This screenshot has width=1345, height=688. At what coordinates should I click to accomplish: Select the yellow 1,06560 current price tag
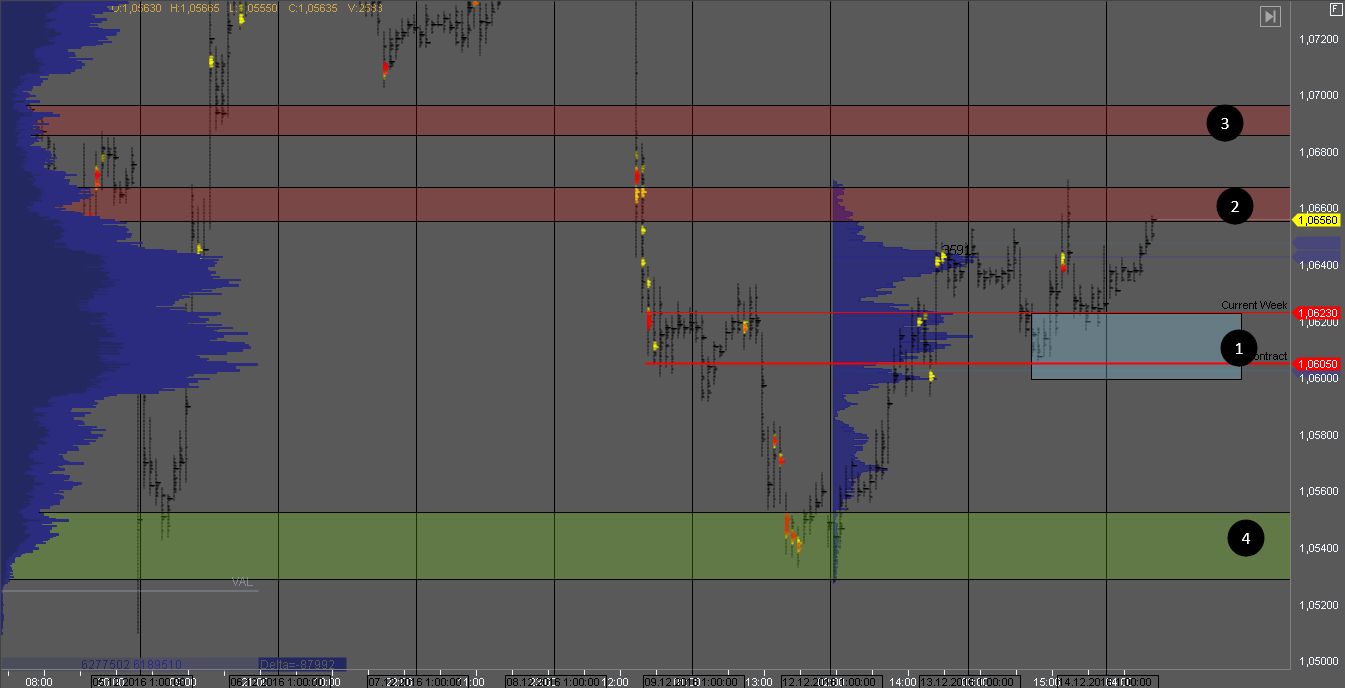(x=1317, y=220)
